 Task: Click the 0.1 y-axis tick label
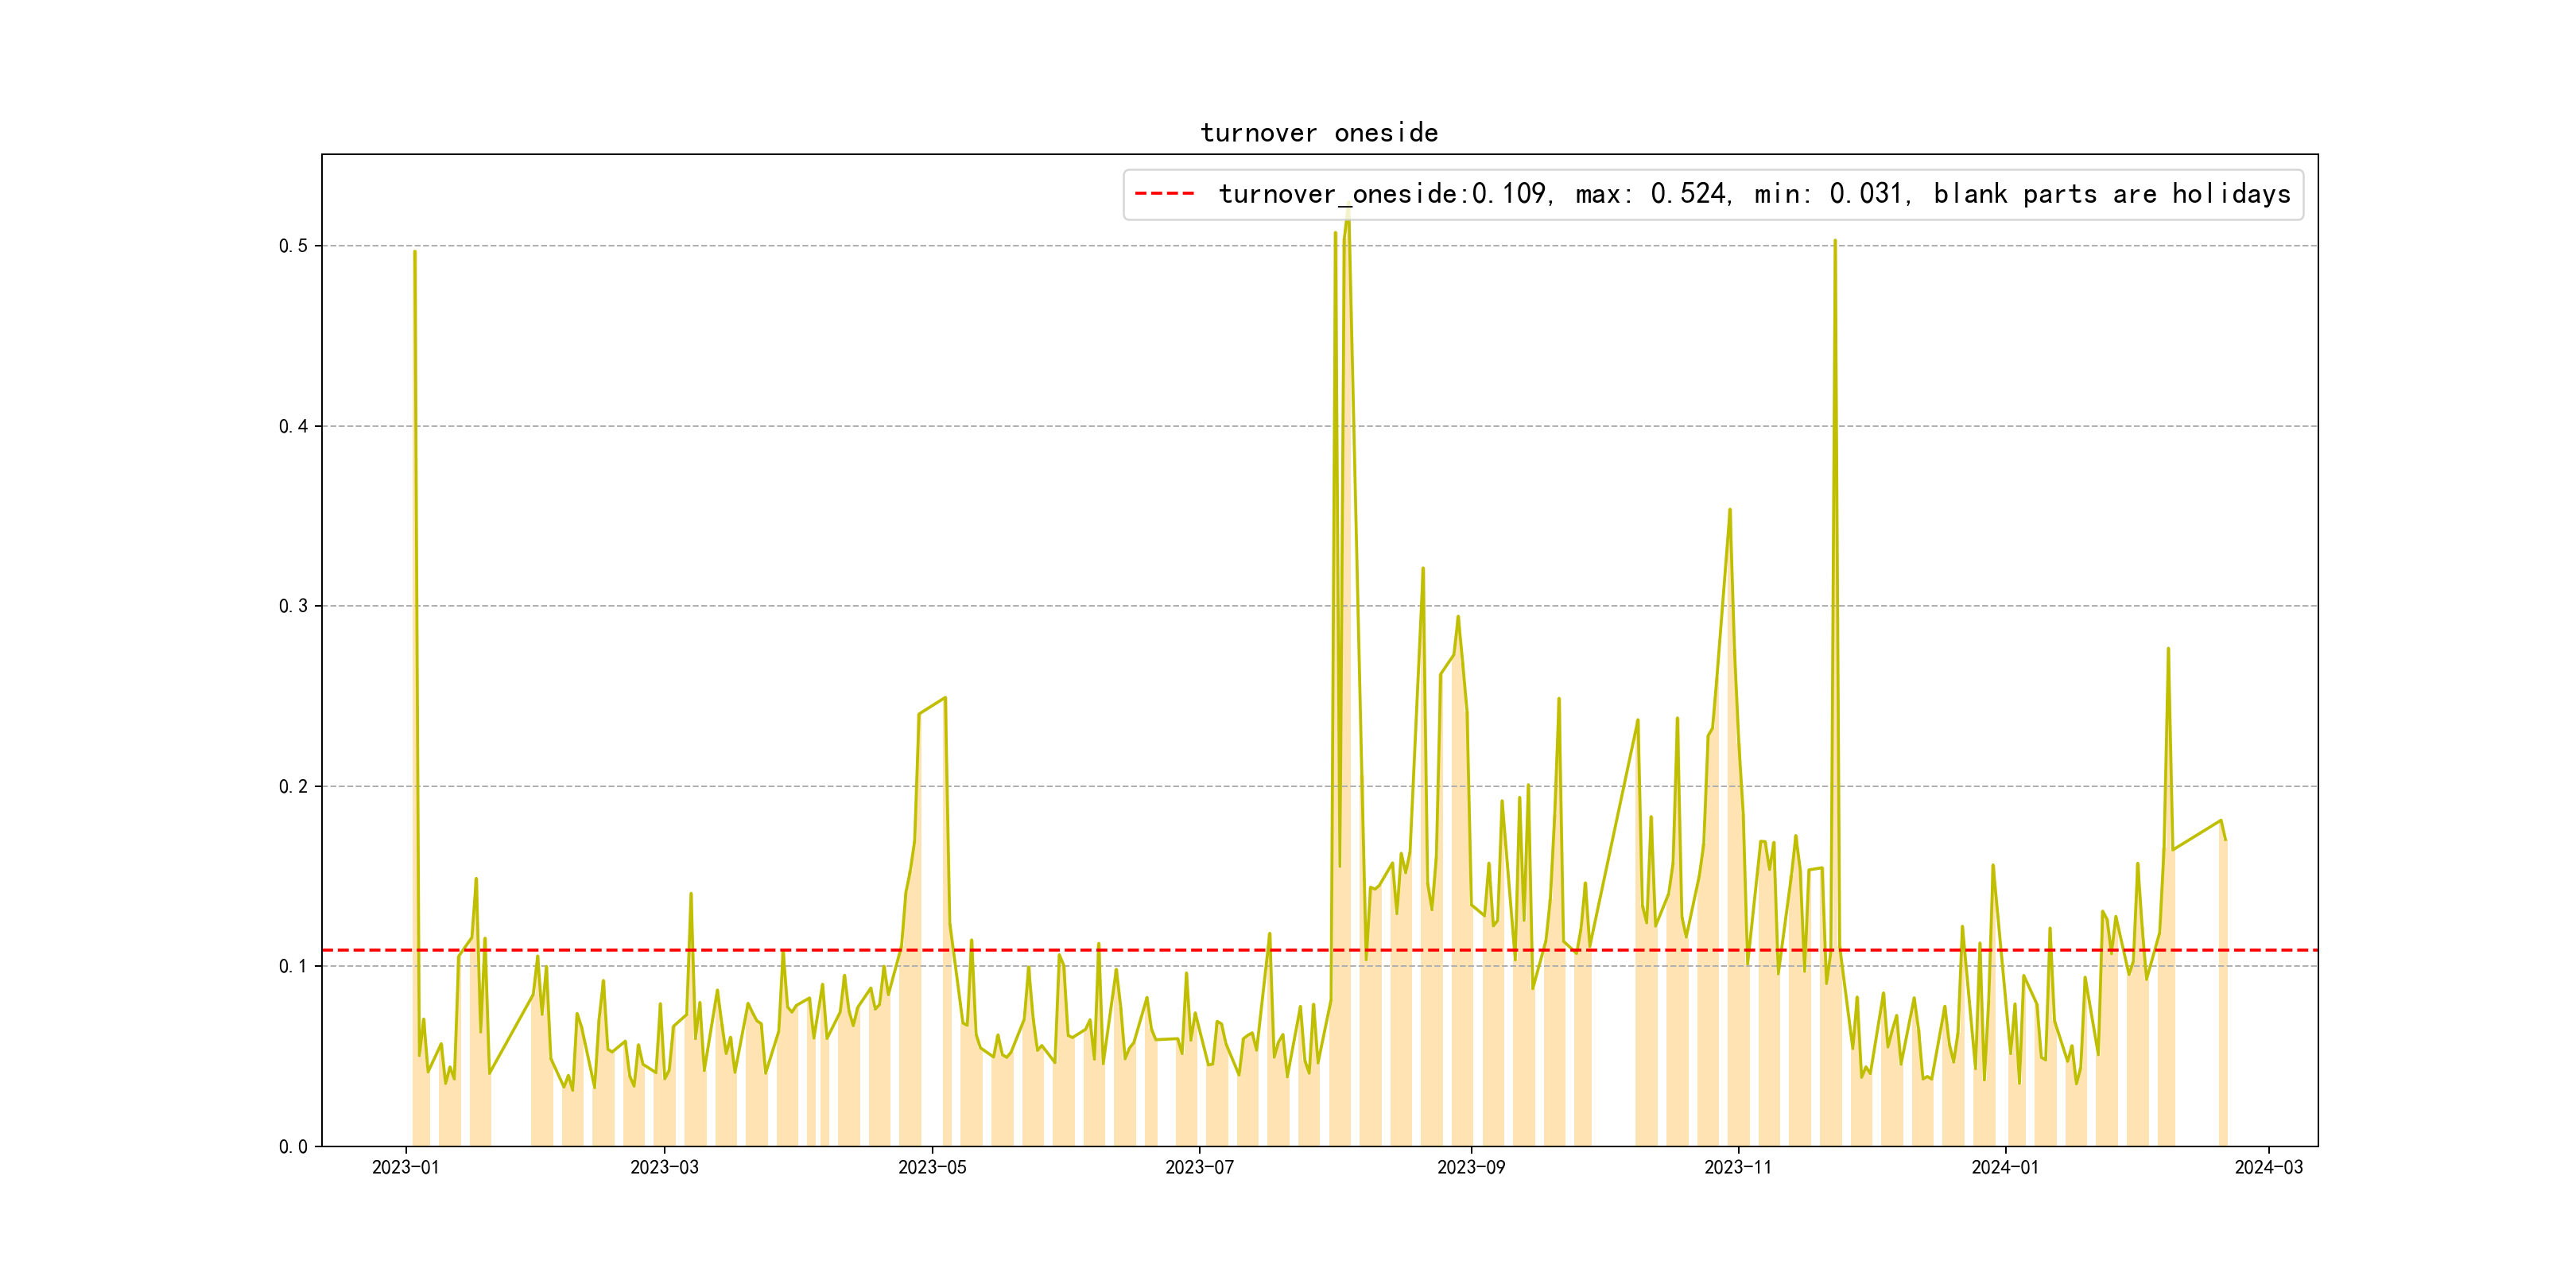pos(293,966)
